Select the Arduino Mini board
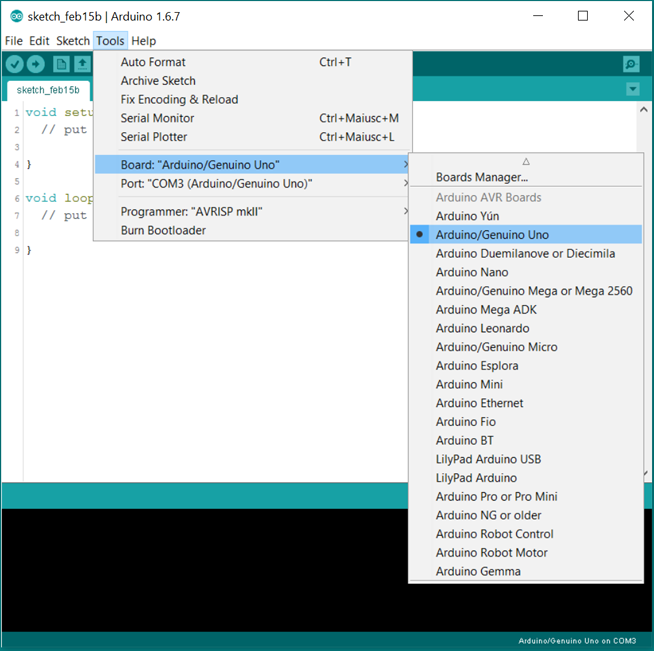 point(526,385)
